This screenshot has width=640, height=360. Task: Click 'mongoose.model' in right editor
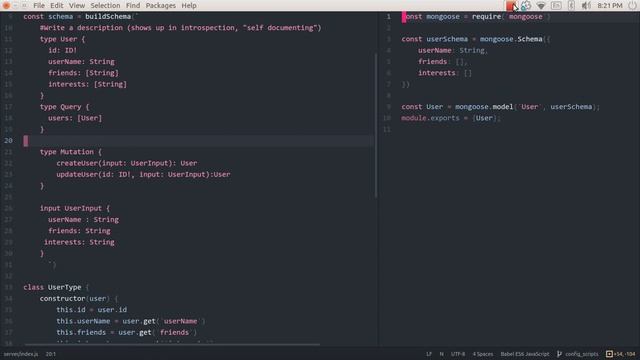(484, 107)
